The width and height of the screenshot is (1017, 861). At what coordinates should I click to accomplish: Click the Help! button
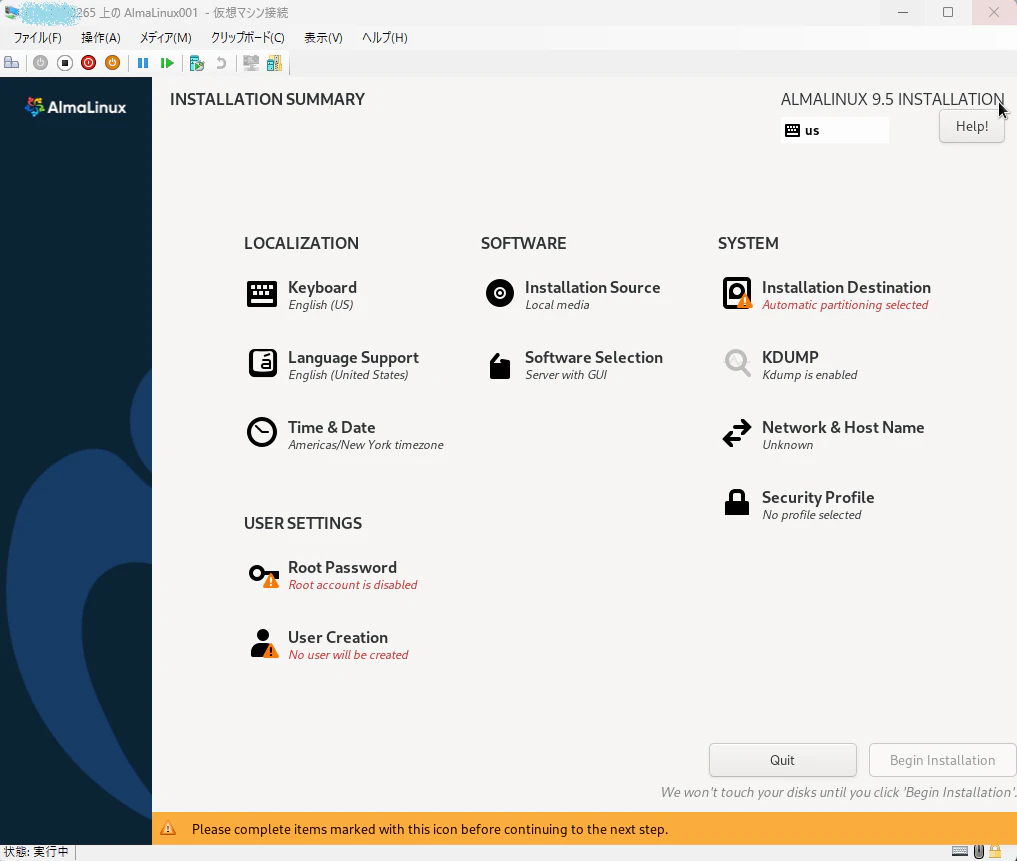972,126
